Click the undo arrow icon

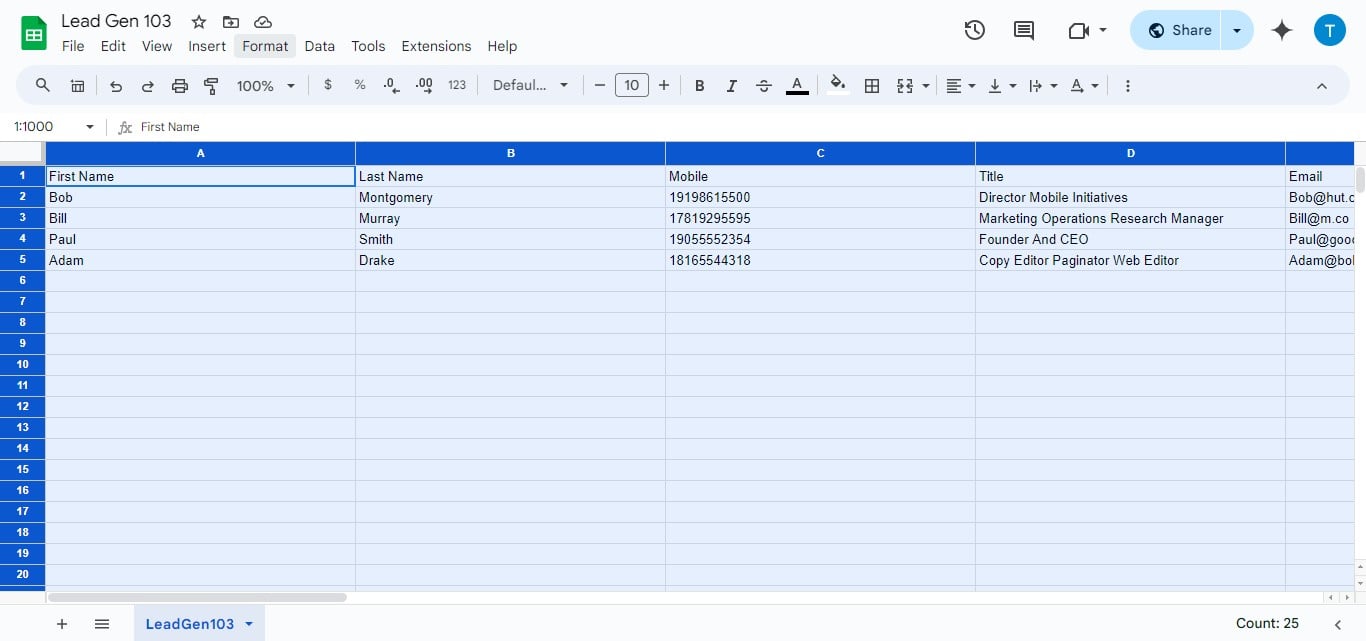(x=116, y=86)
